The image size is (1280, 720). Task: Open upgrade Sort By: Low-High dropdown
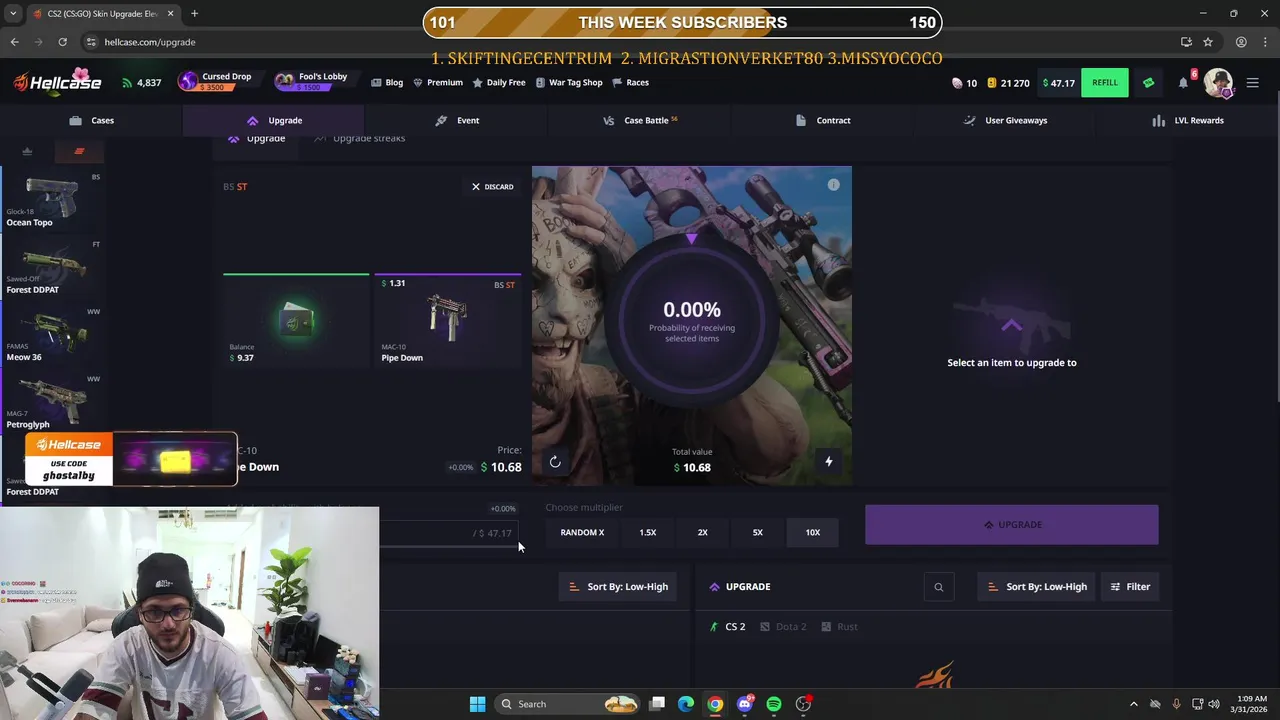tap(1037, 587)
